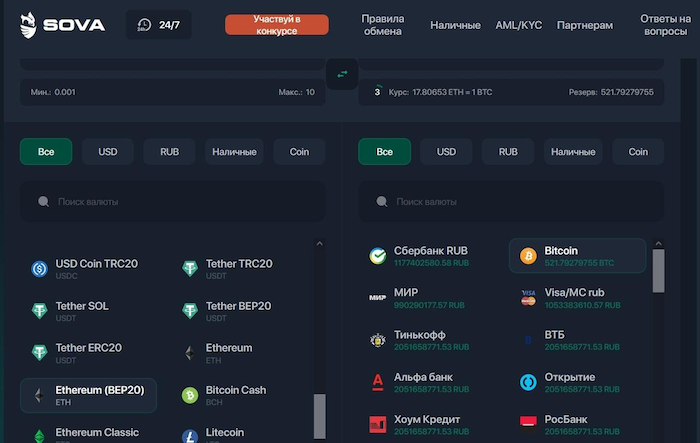Viewport: 700px width, 443px height.
Task: Open the Партнерам page
Action: 585,25
